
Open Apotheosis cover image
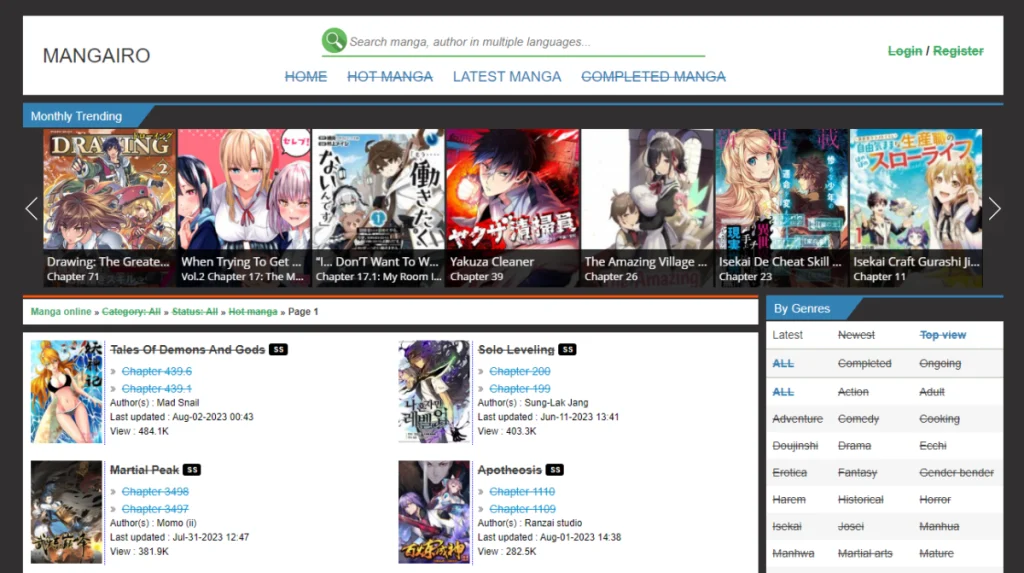pyautogui.click(x=434, y=512)
